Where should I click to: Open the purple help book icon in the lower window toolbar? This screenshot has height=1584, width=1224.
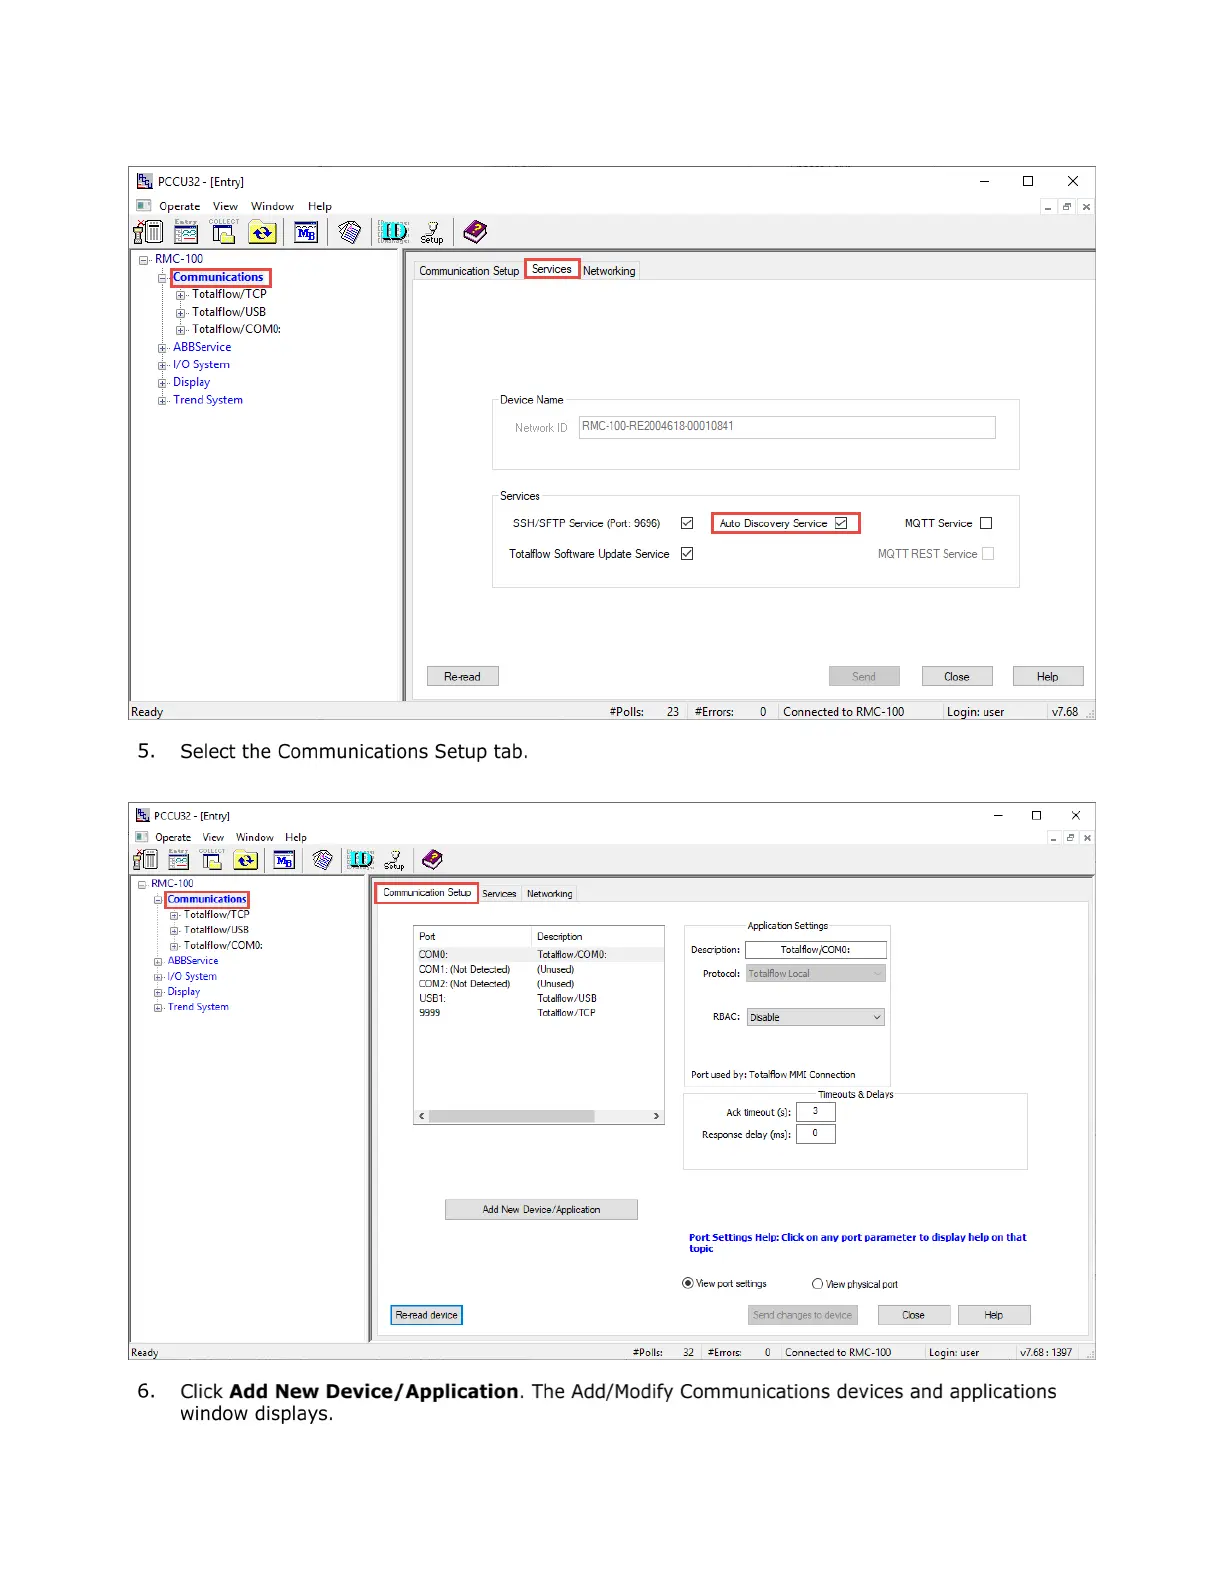(x=432, y=859)
